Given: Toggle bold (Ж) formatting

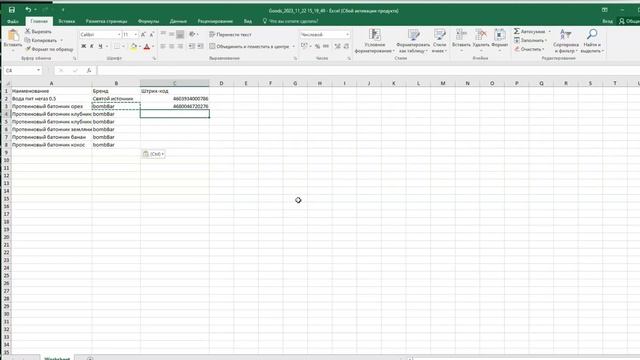Looking at the screenshot, I should pyautogui.click(x=84, y=47).
